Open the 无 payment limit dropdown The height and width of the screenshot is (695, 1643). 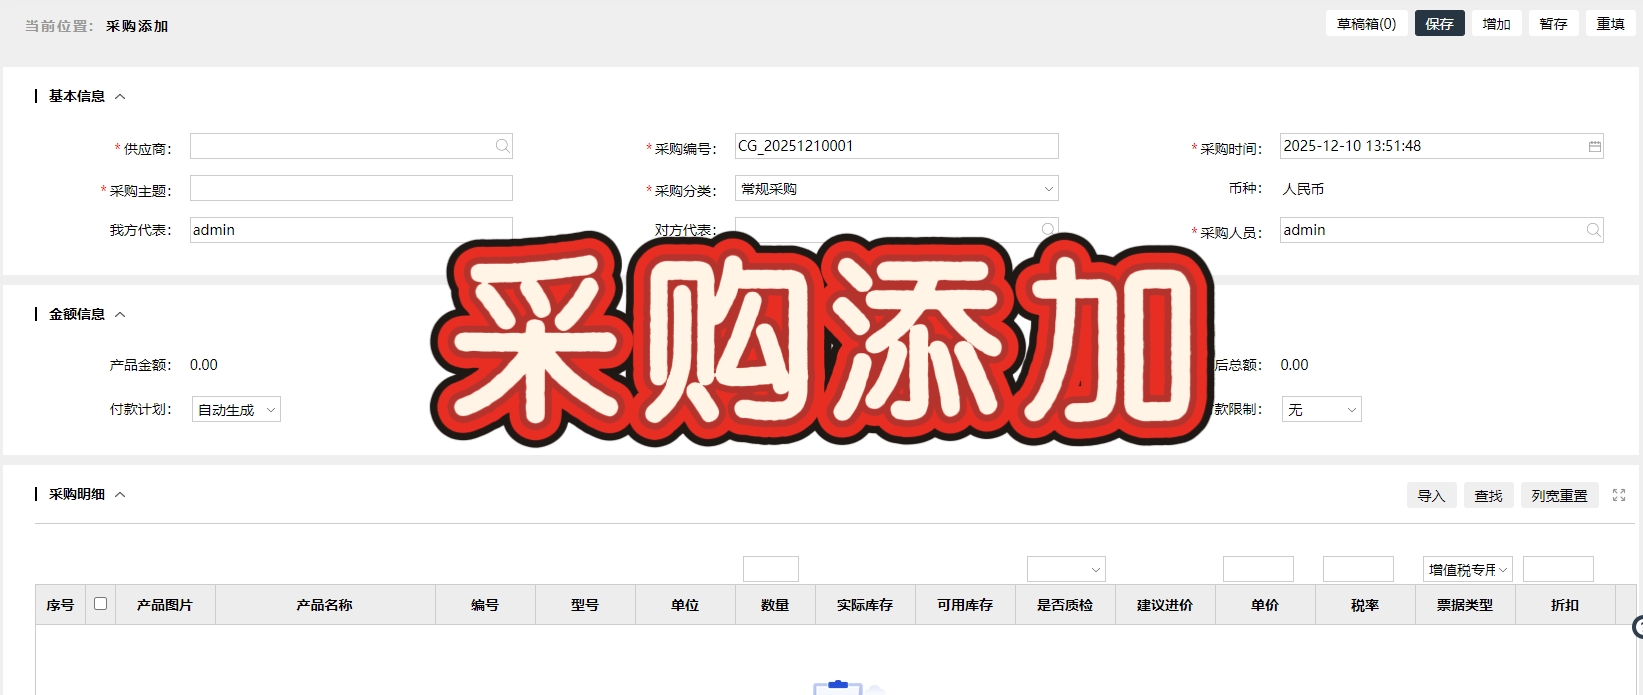click(x=1321, y=409)
